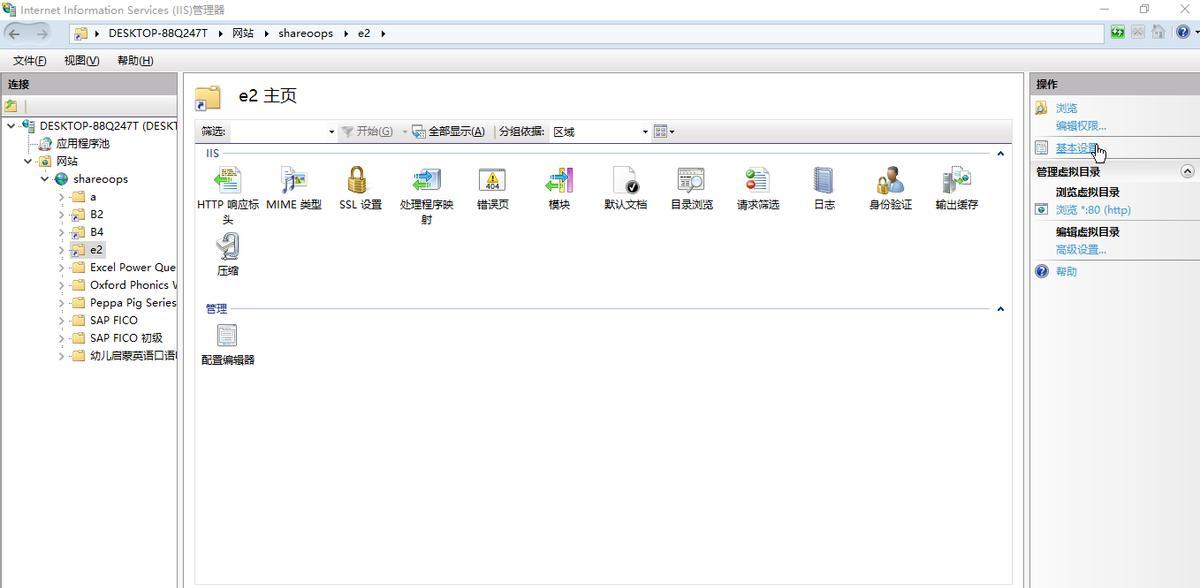Collapse the DESKTOP-88Q247T server node
Screen dimensions: 1200x588
tap(10, 126)
